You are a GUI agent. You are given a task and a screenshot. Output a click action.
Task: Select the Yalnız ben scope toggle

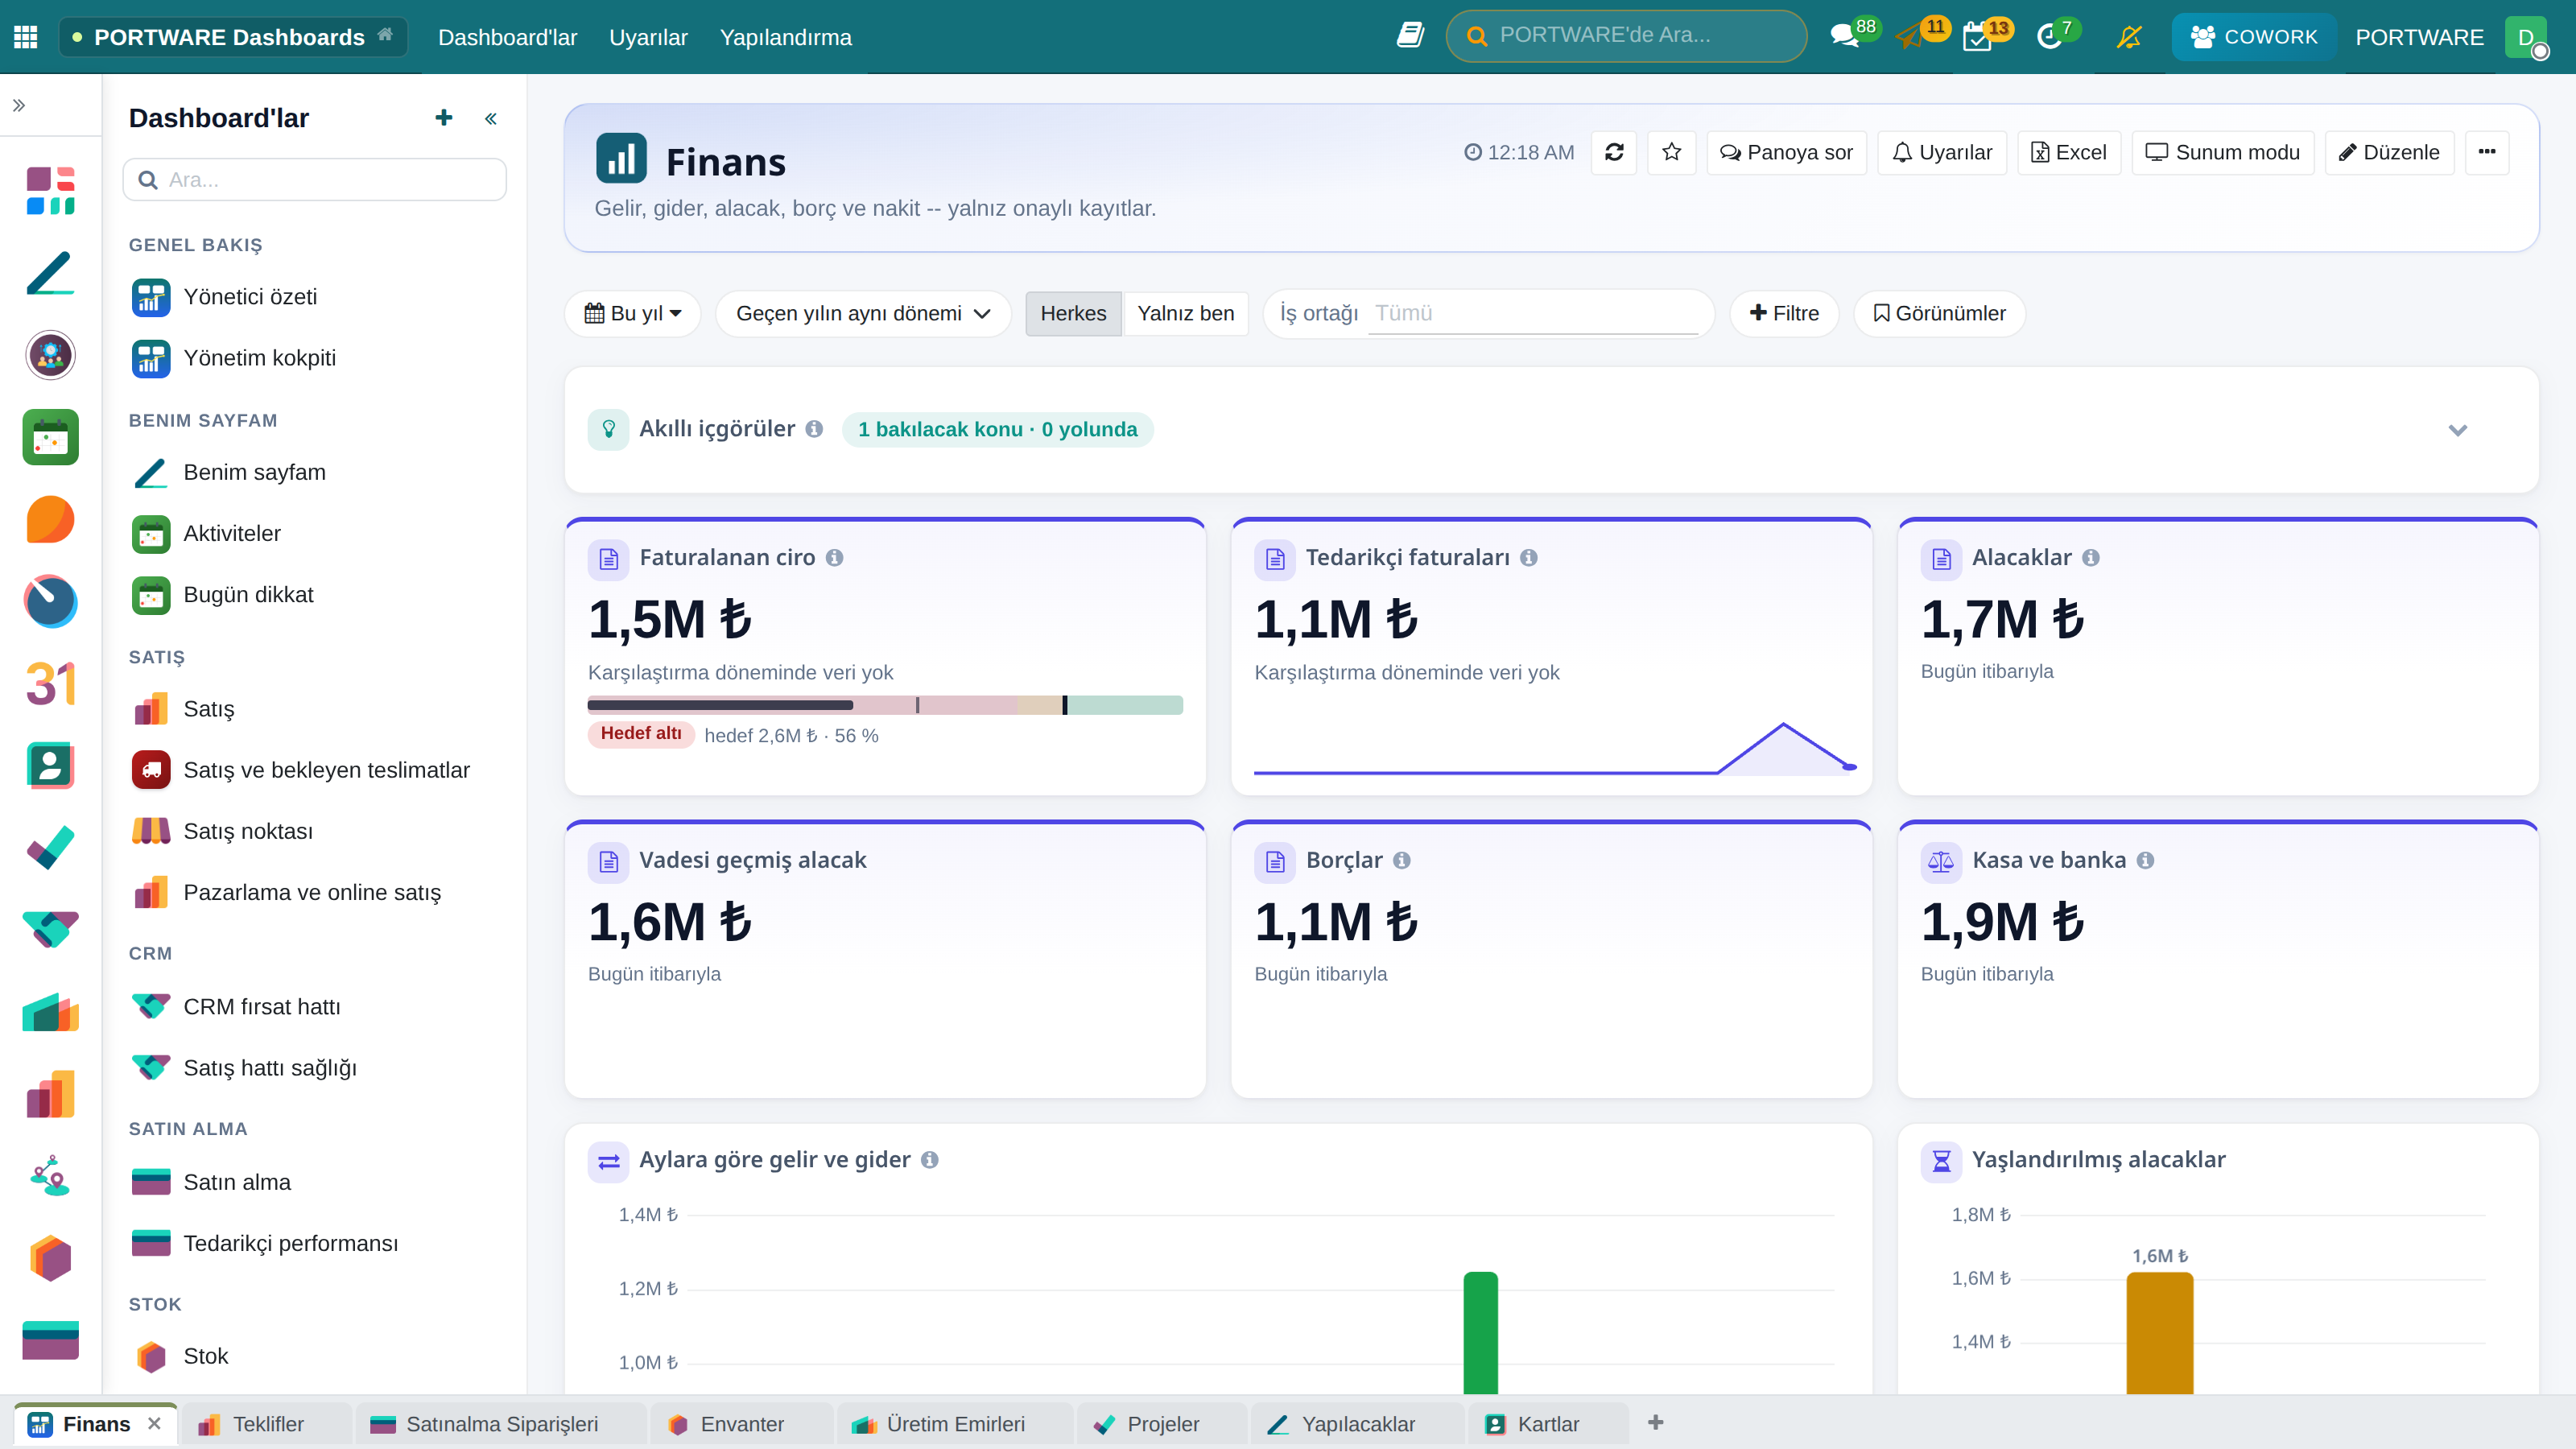click(1185, 313)
